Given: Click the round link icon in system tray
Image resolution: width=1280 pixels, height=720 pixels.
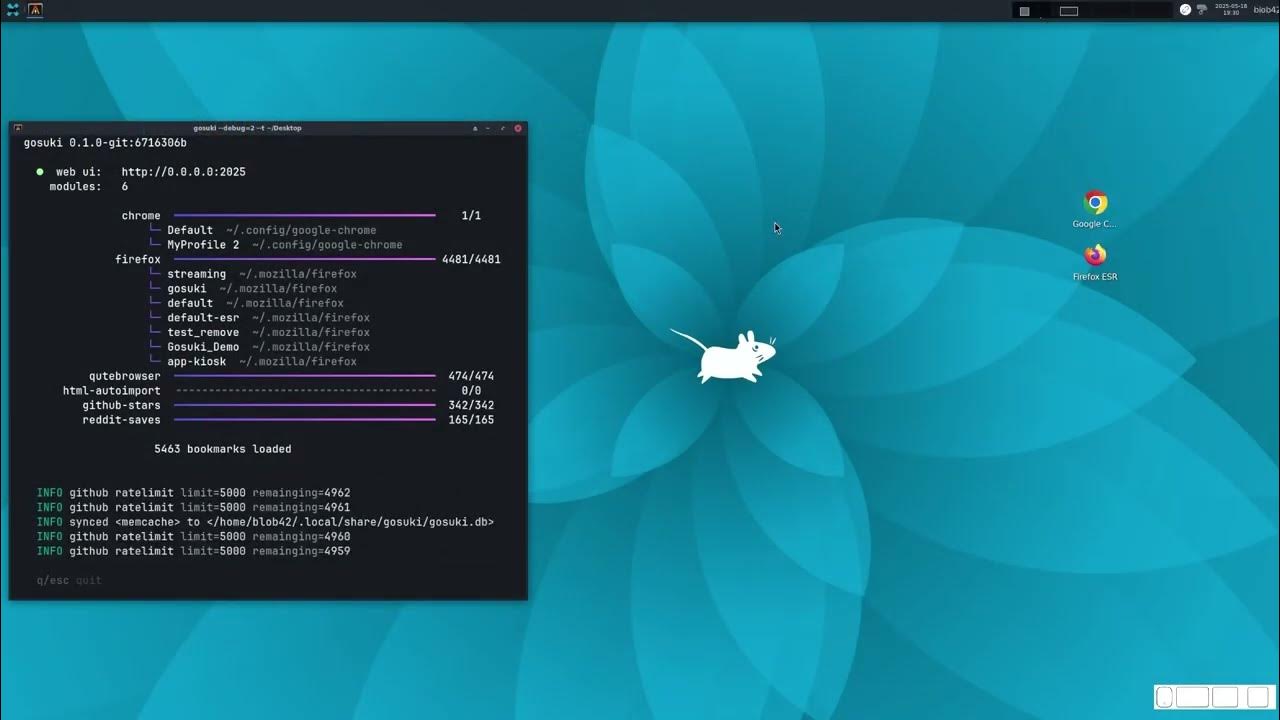Looking at the screenshot, I should tap(1185, 10).
